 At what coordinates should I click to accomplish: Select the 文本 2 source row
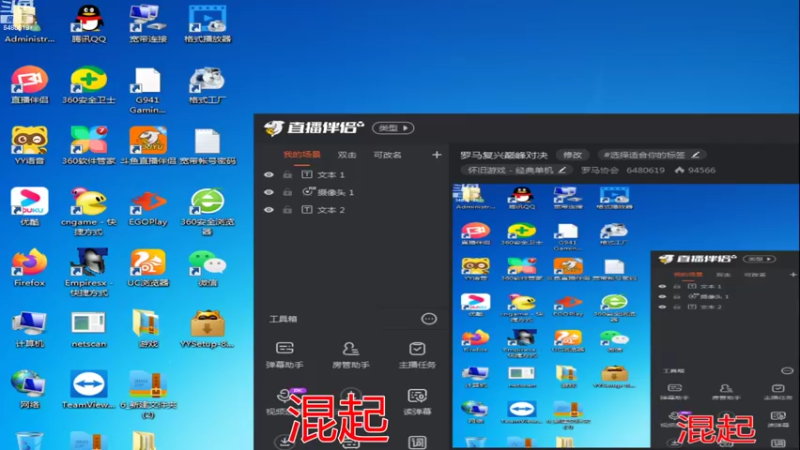point(352,210)
